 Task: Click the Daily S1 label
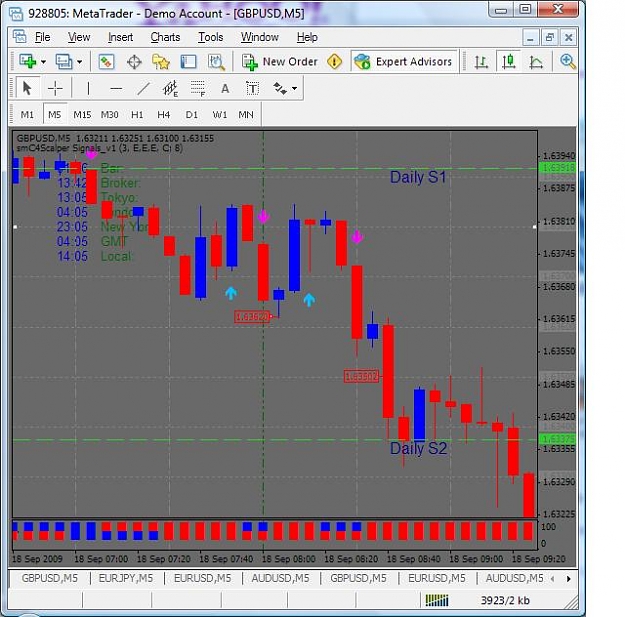coord(418,177)
